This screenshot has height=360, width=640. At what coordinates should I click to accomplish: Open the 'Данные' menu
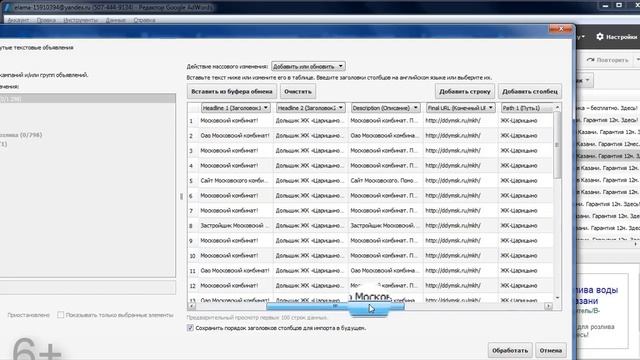(116, 20)
